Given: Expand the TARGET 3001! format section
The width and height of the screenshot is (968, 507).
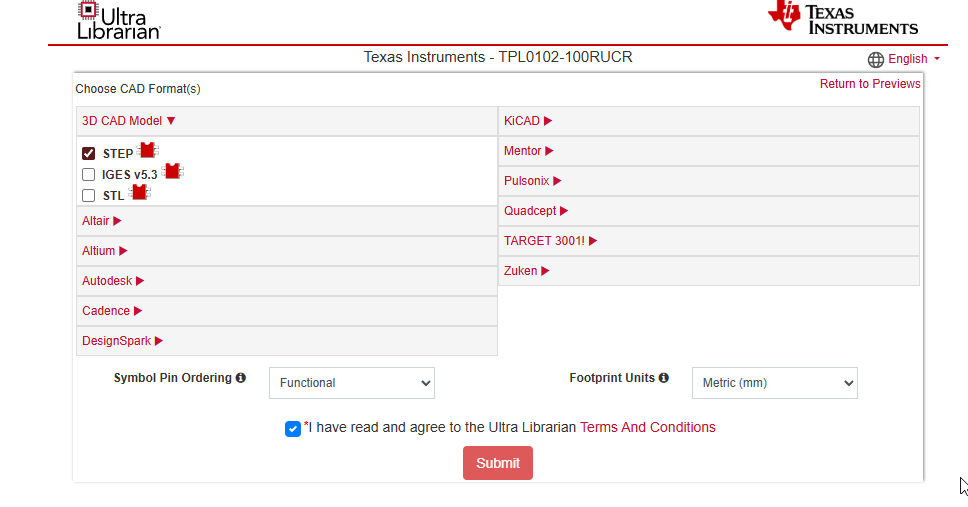Looking at the screenshot, I should click(709, 241).
